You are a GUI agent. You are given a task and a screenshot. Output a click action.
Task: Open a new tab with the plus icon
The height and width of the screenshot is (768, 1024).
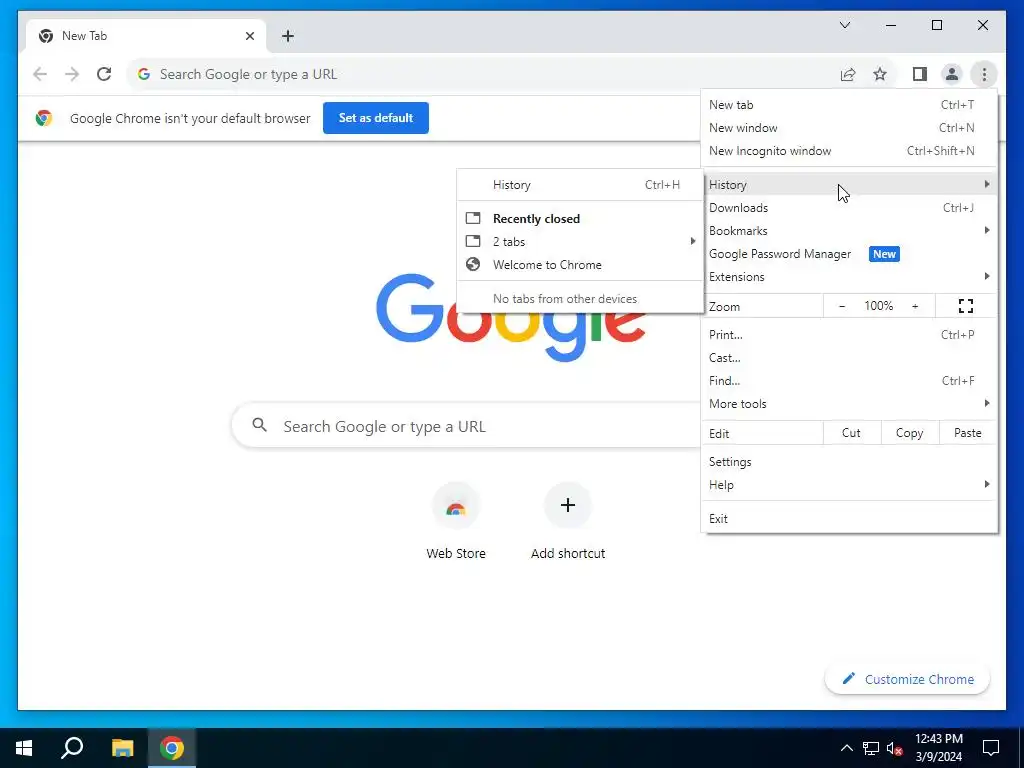[x=287, y=36]
